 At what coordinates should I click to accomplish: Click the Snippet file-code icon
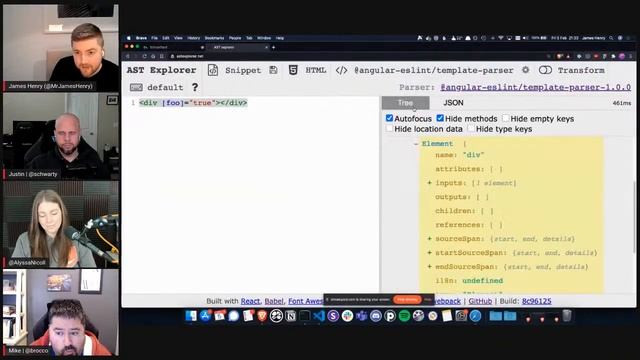[x=213, y=70]
